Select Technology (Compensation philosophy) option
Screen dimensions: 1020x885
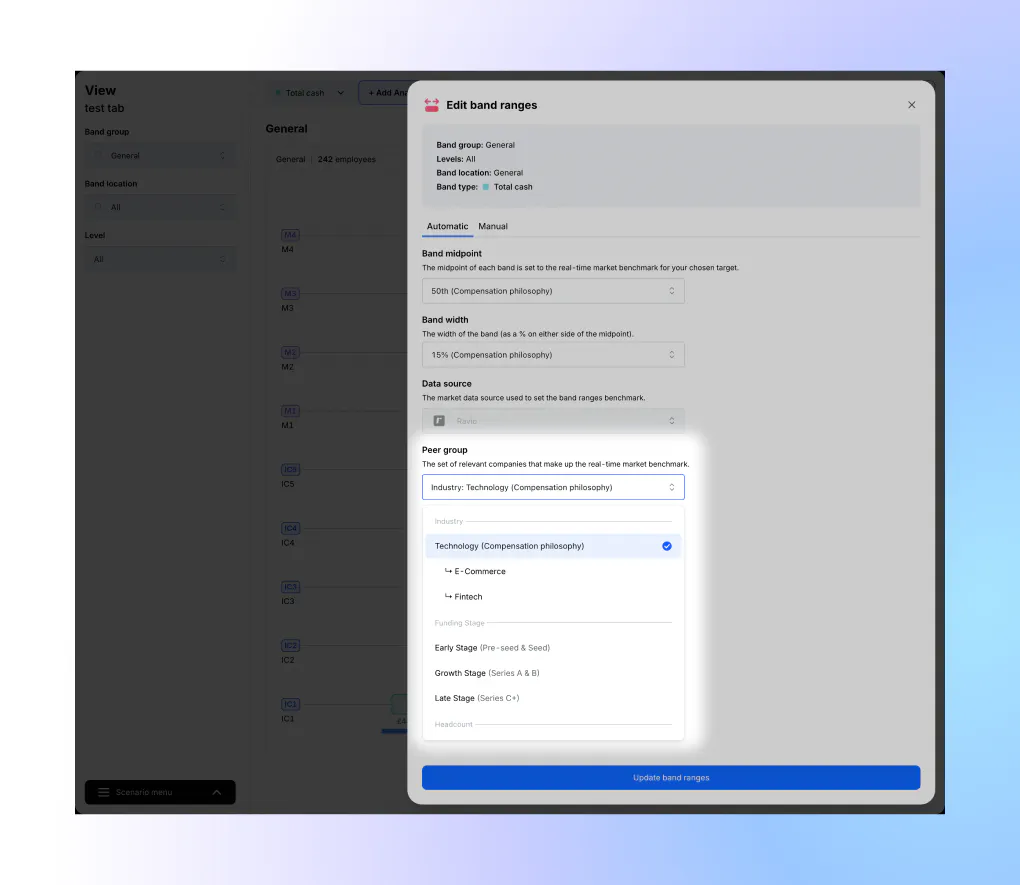coord(553,546)
